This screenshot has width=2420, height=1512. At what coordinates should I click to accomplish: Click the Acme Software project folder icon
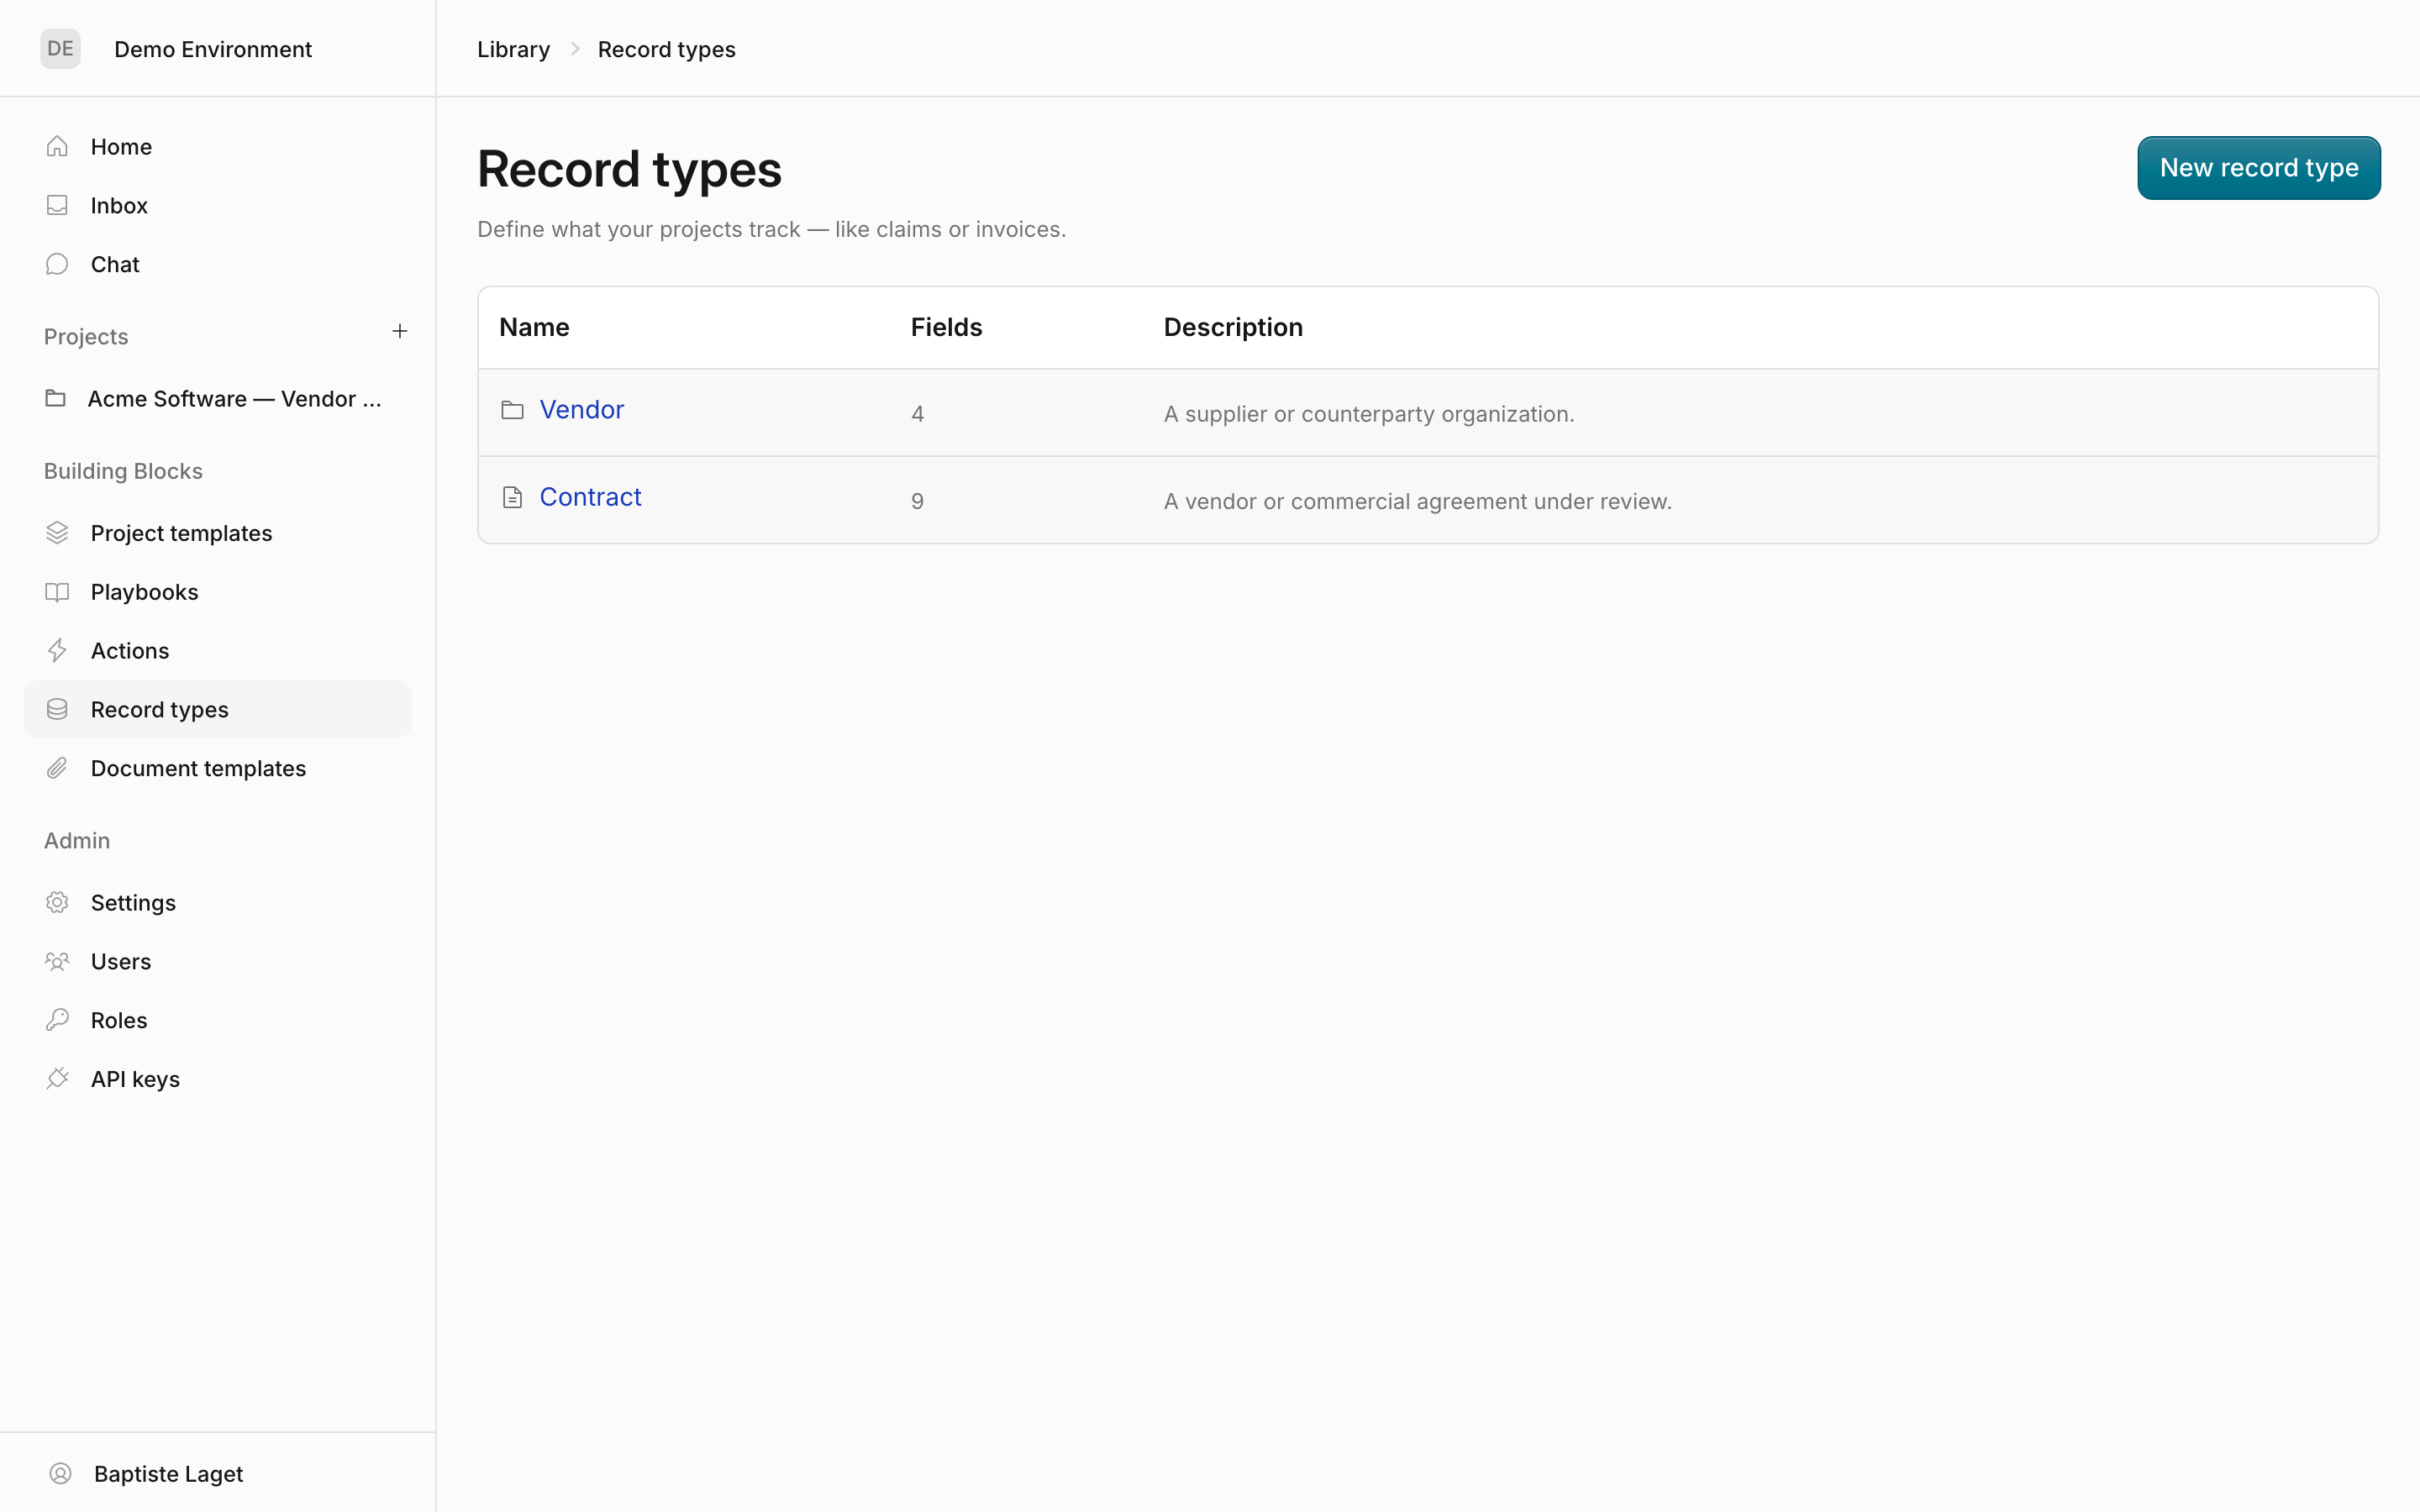tap(56, 399)
